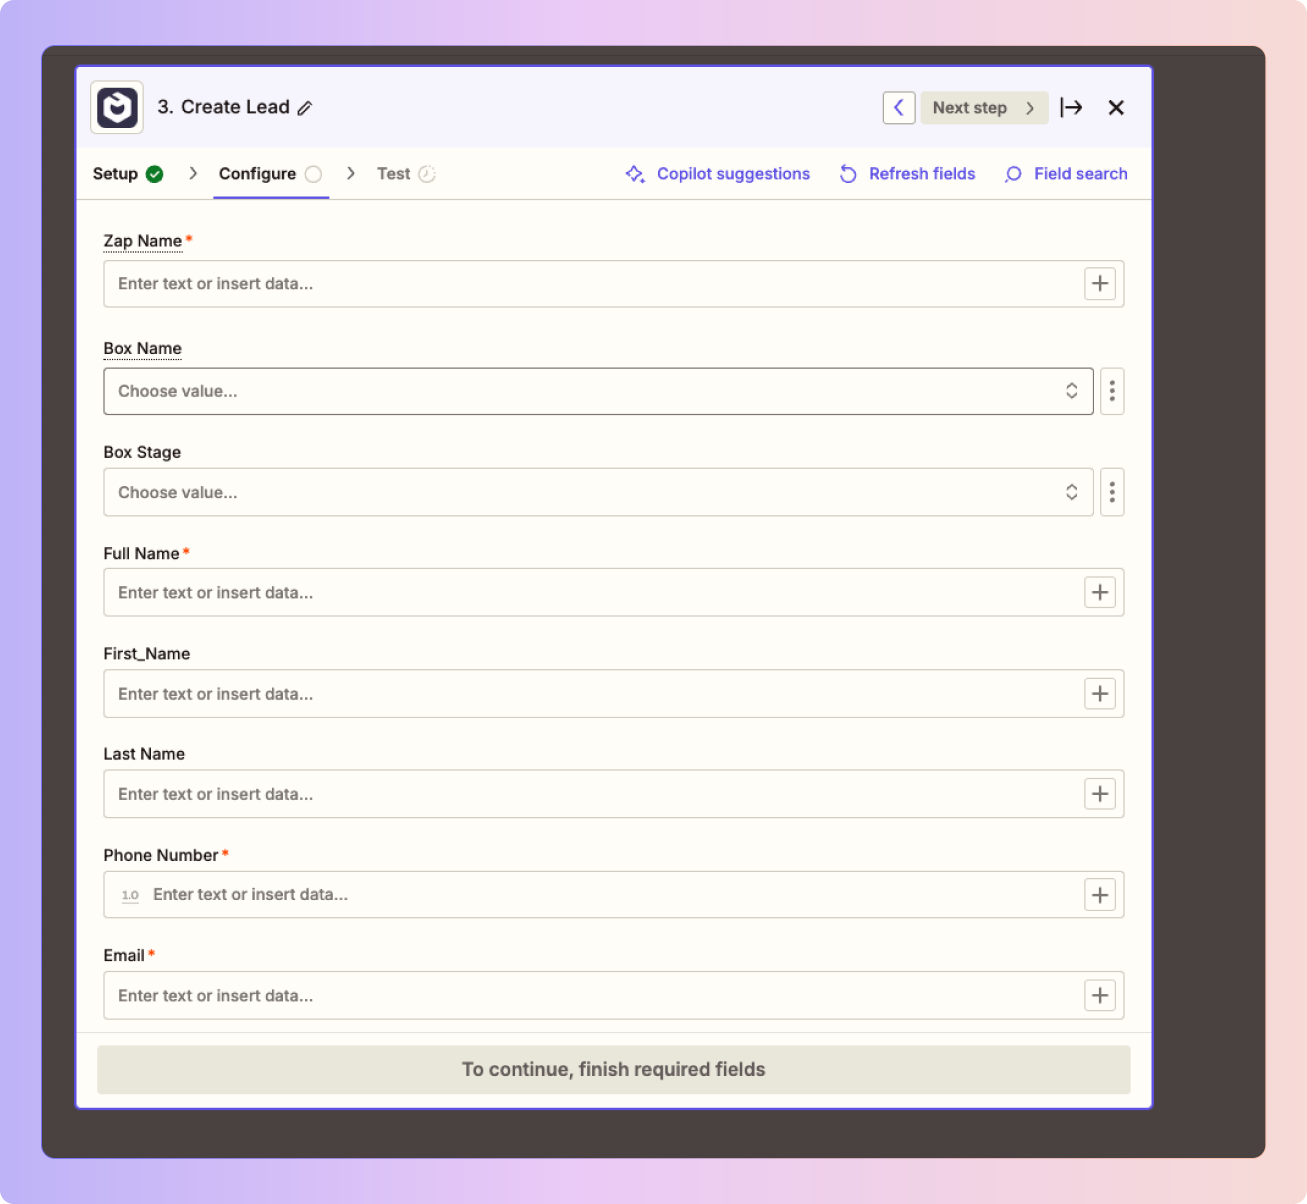This screenshot has height=1204, width=1307.
Task: Insert data into Zap Name with plus
Action: click(x=1100, y=284)
